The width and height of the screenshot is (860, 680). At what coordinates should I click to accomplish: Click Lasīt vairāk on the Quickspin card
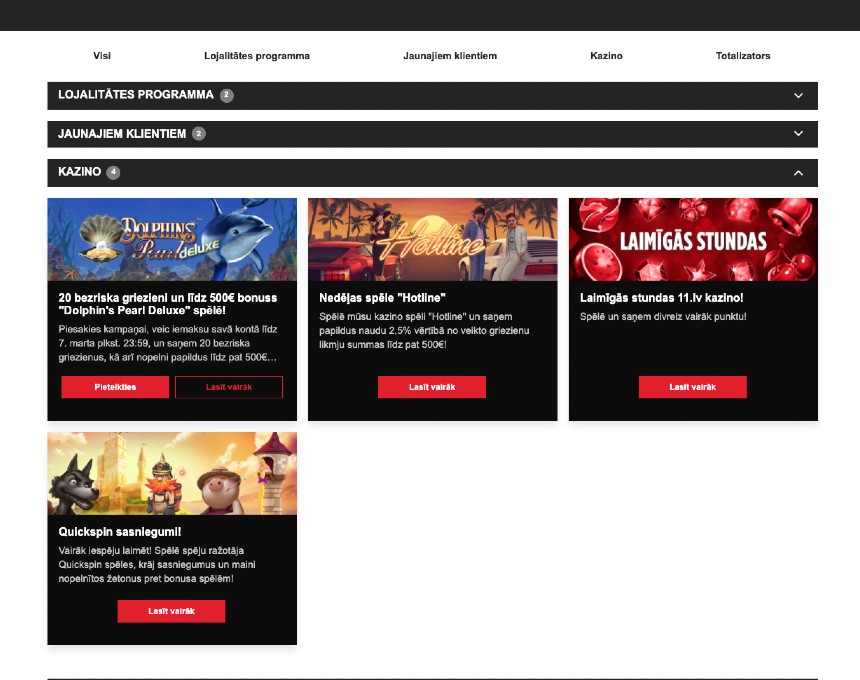[x=171, y=611]
